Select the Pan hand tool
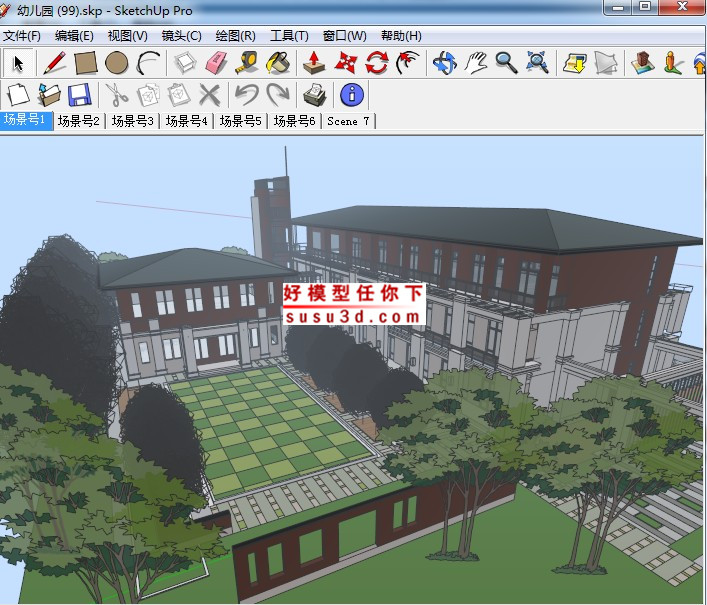Screen dimensions: 707x605 (x=476, y=63)
